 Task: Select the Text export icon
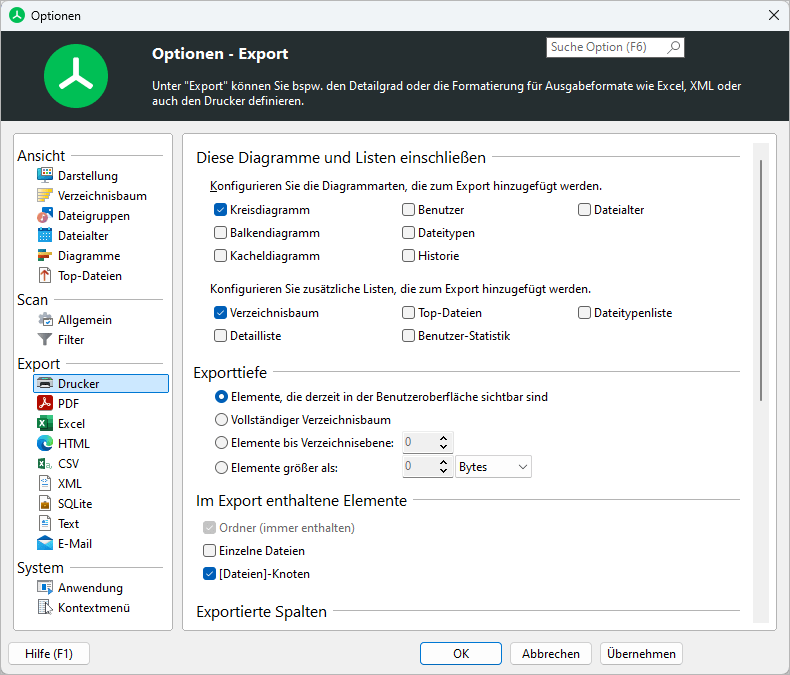point(45,523)
